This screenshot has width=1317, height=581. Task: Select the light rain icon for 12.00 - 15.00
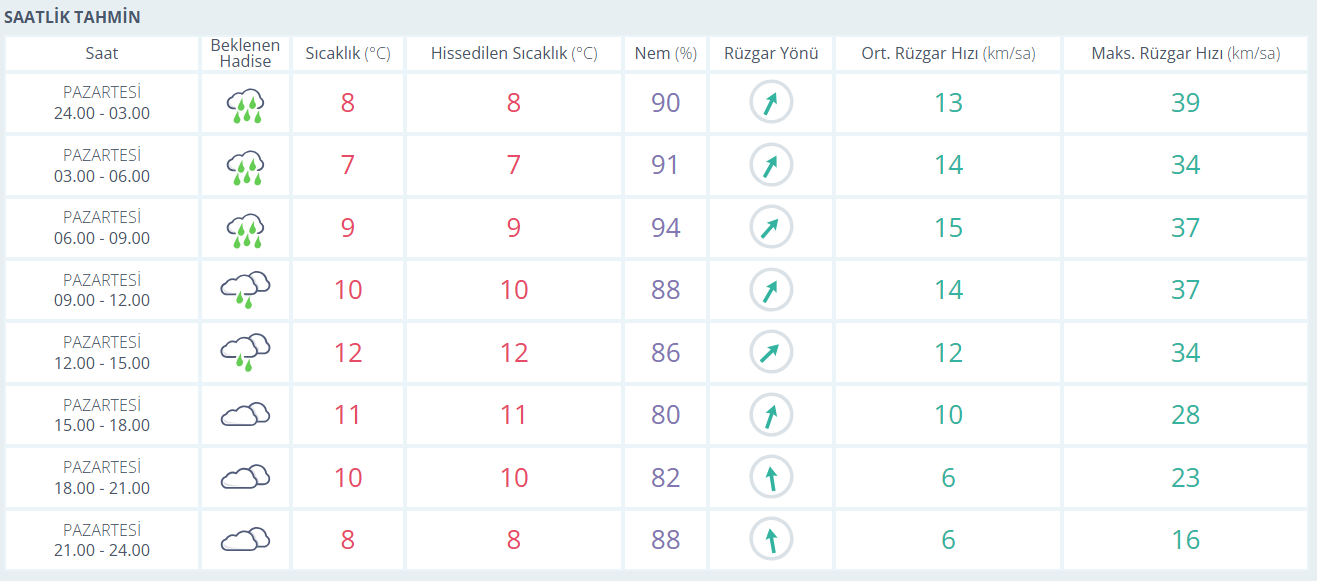[245, 353]
